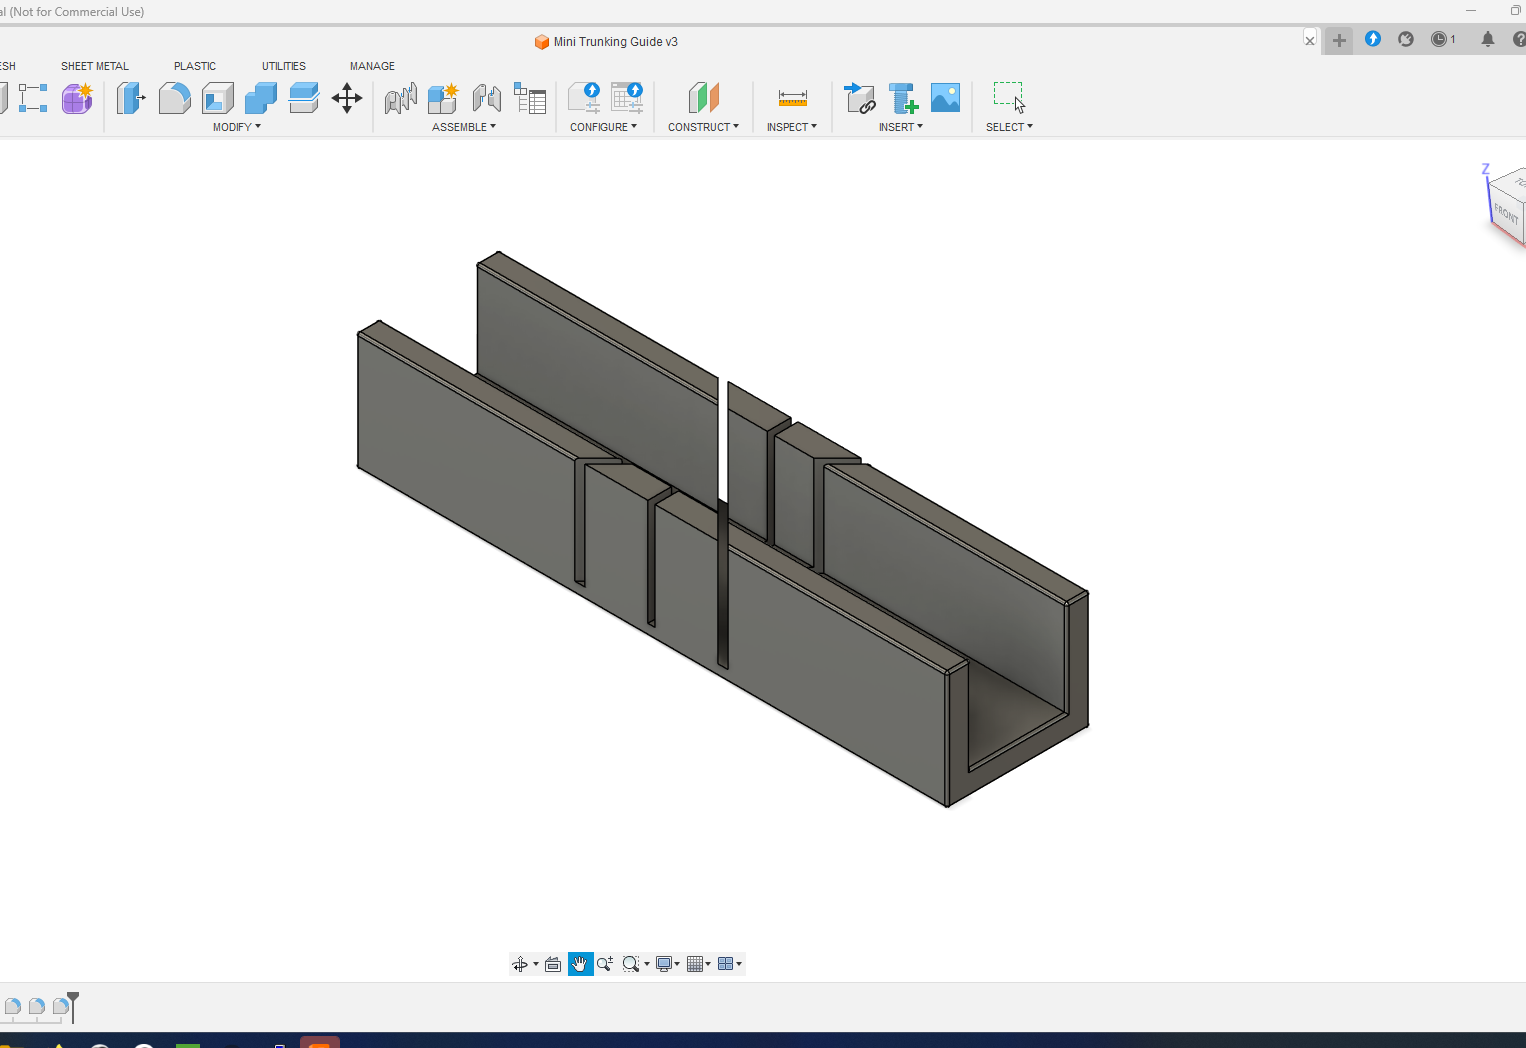This screenshot has width=1526, height=1048.
Task: Open the CONFIGURE dropdown menu
Action: 603,127
